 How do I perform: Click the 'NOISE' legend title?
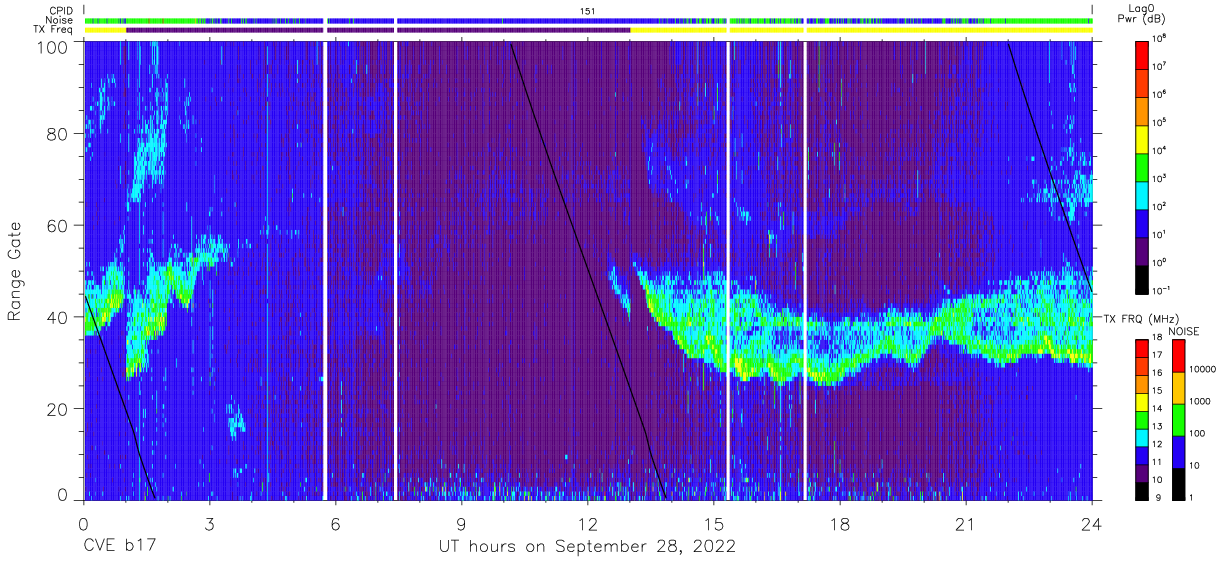tap(1184, 330)
